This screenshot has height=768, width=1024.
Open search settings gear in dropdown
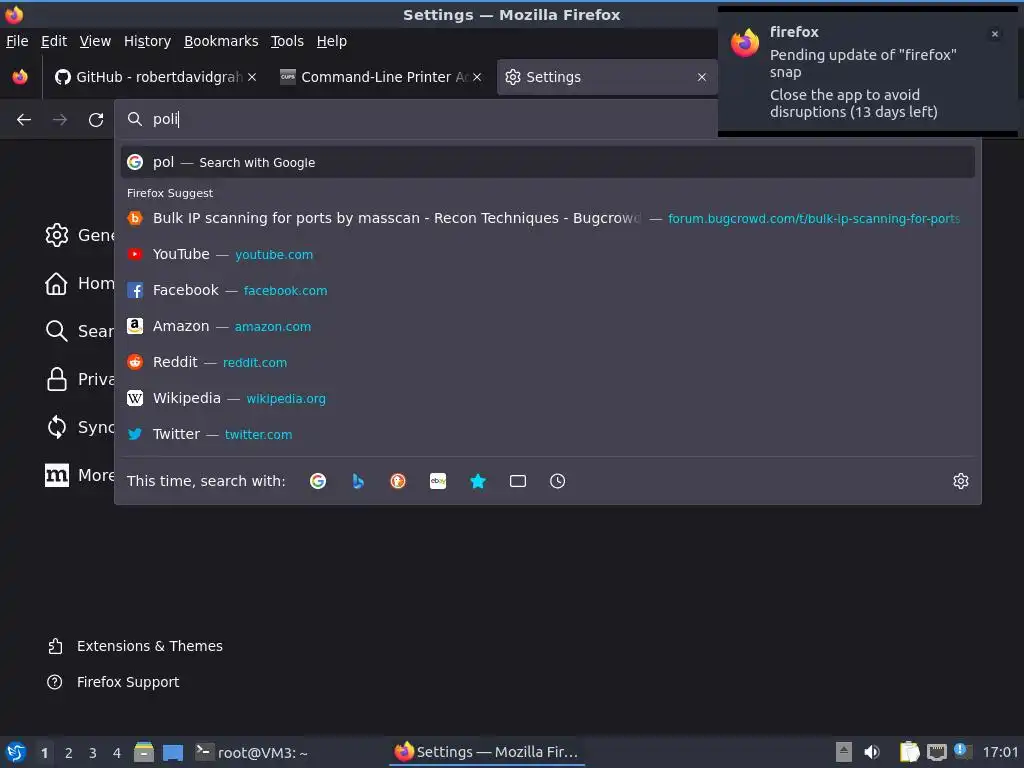coord(961,481)
